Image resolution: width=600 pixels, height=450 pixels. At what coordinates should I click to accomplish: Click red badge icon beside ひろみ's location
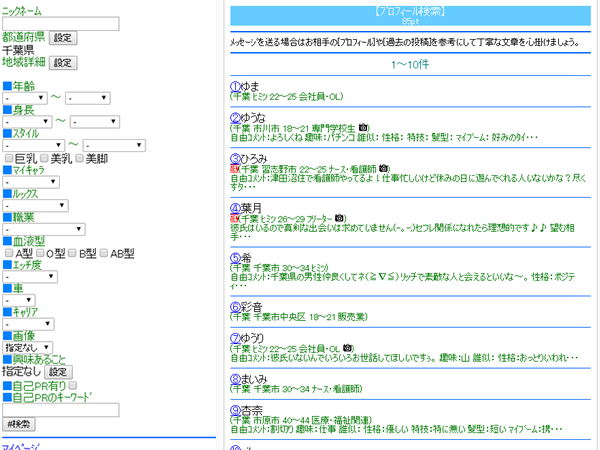tap(234, 168)
